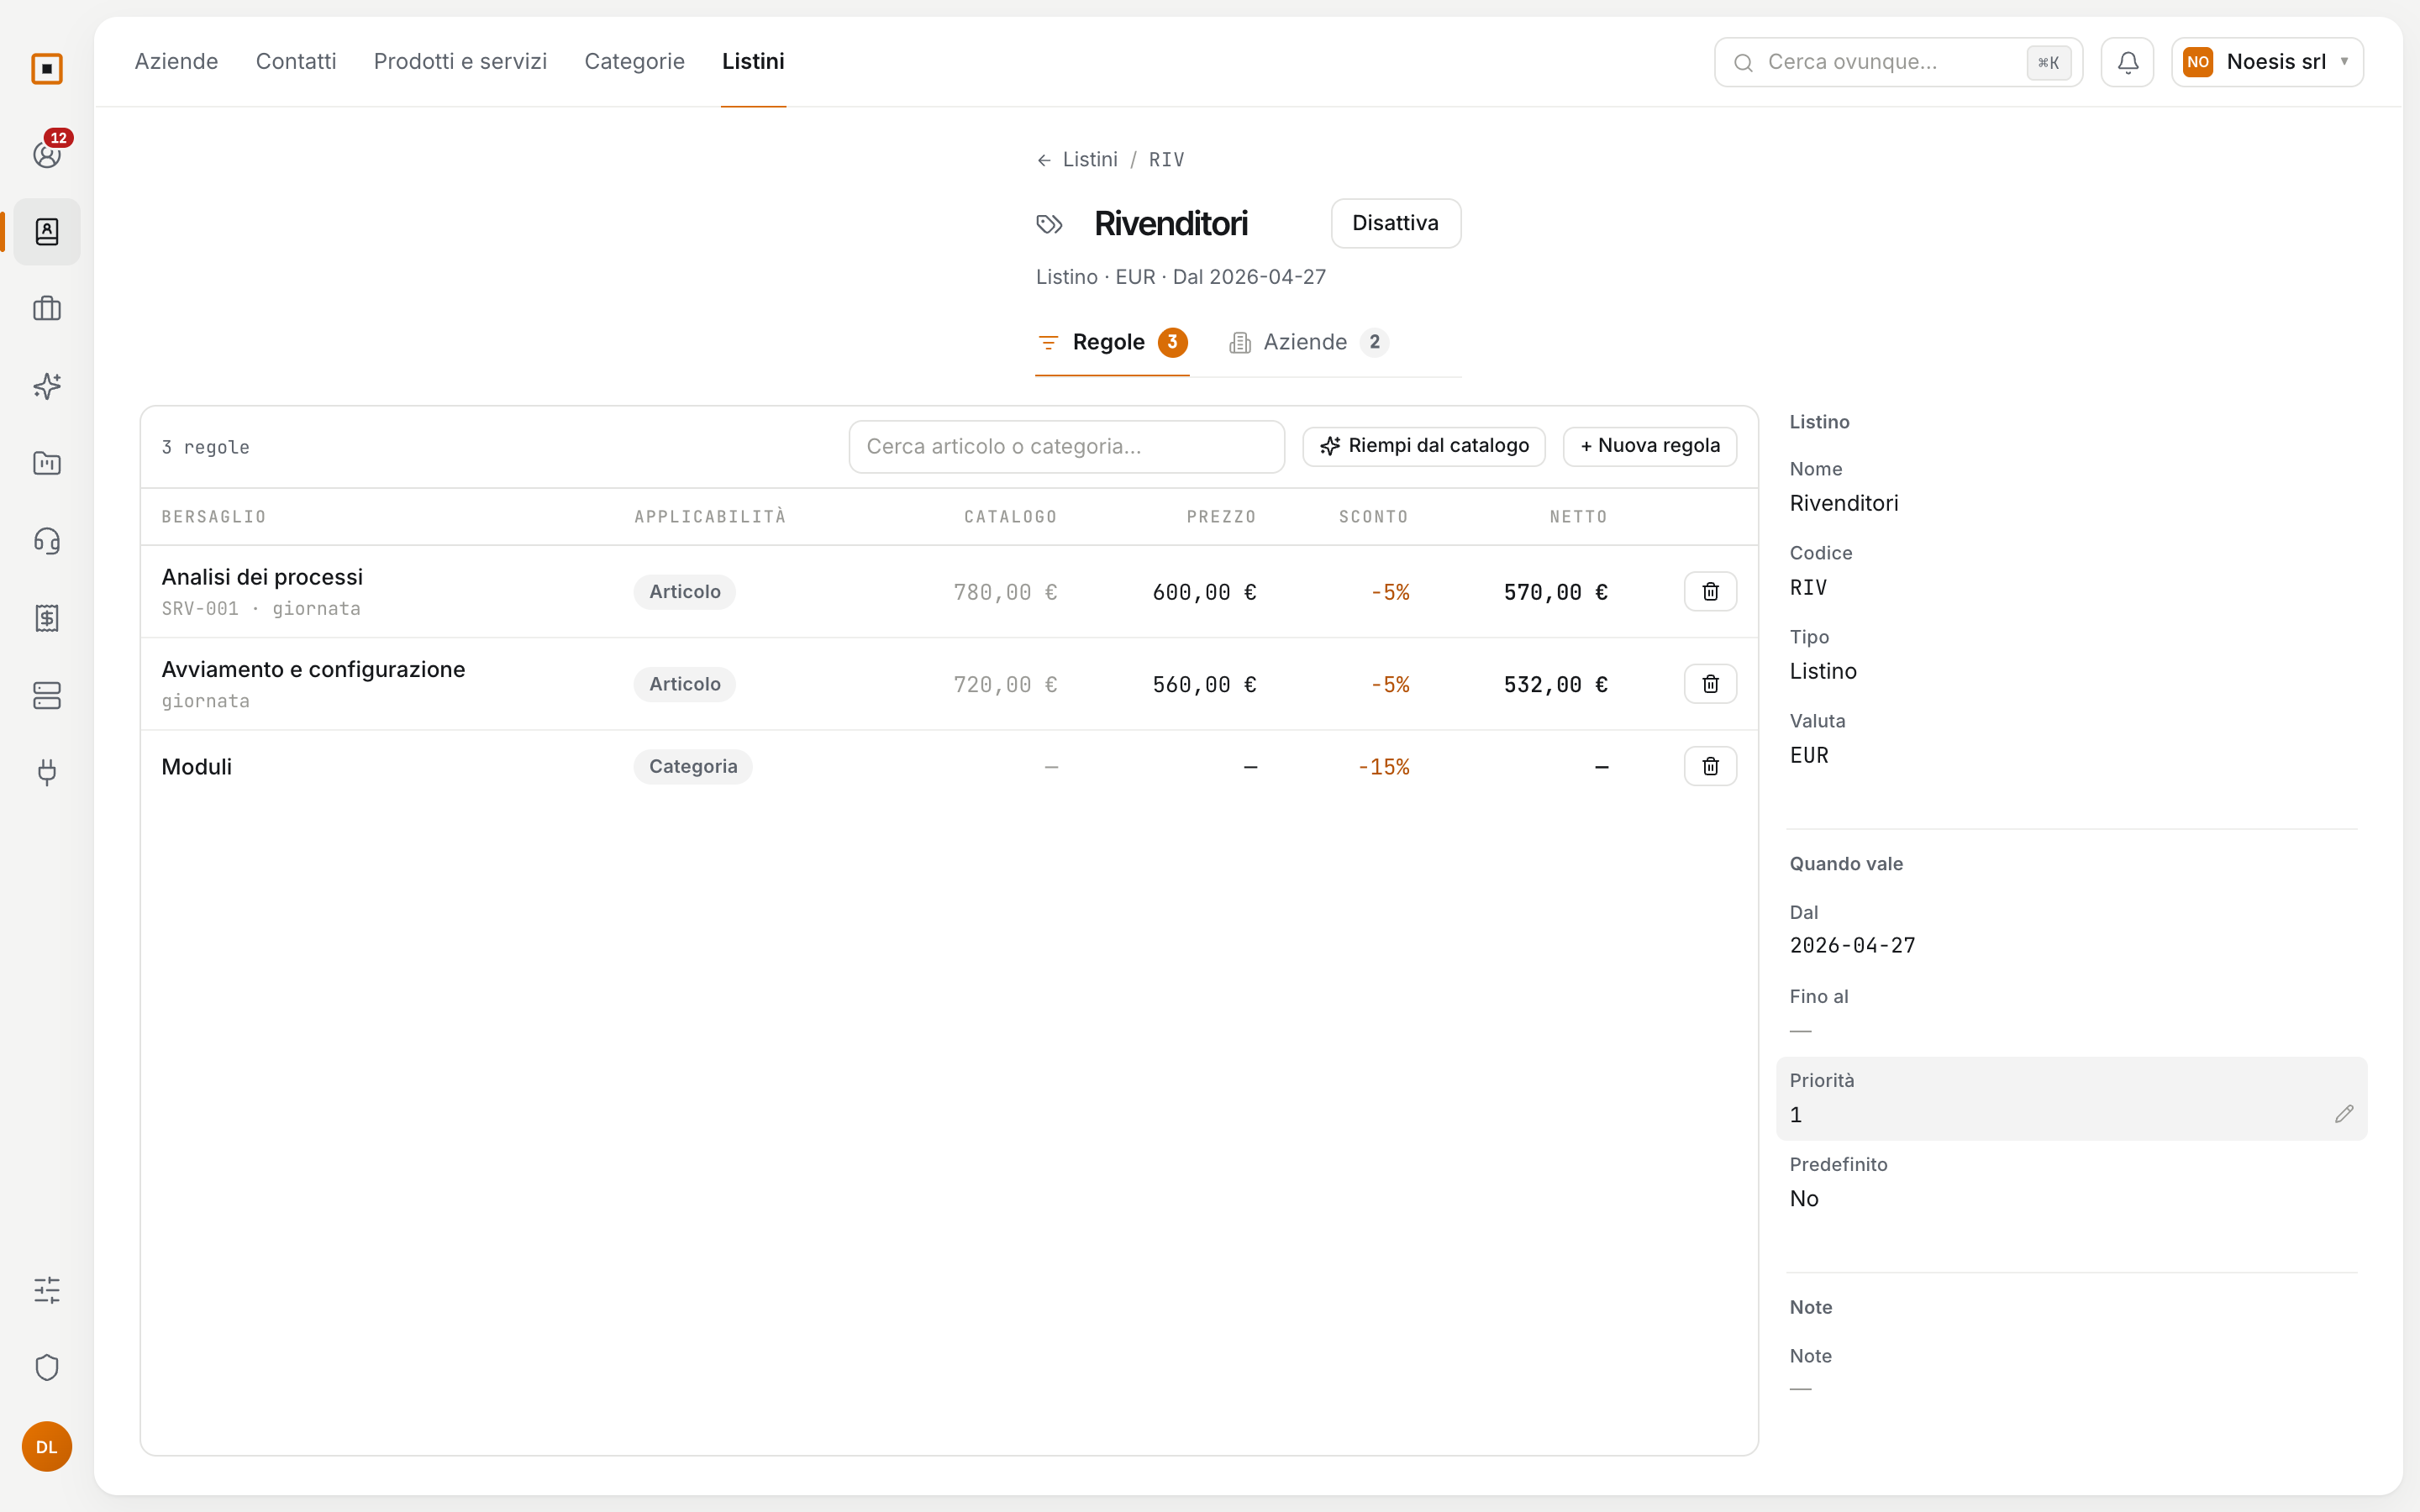Open the Noesis srl company dropdown
The width and height of the screenshot is (2420, 1512).
tap(2267, 62)
